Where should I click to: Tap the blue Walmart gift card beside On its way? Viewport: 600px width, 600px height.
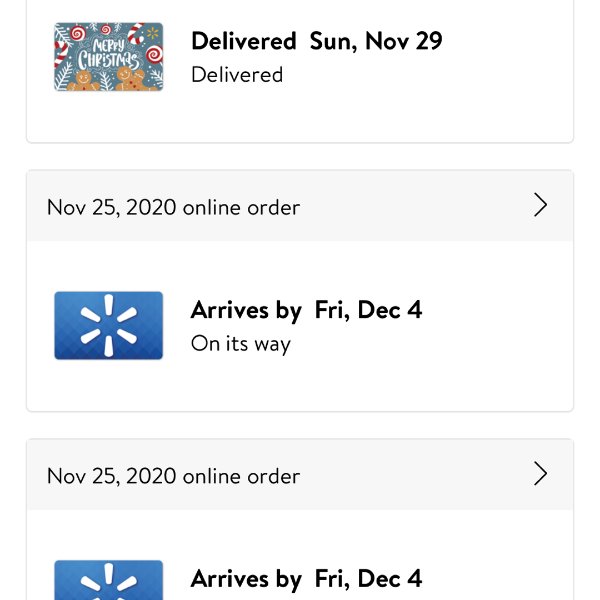coord(109,326)
